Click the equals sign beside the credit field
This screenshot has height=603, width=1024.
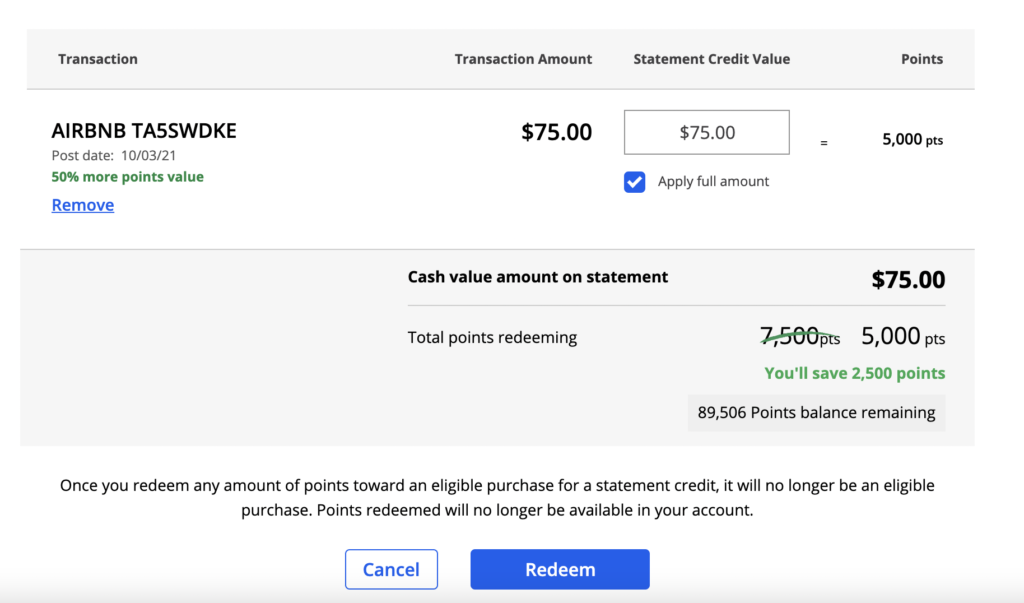click(x=823, y=142)
